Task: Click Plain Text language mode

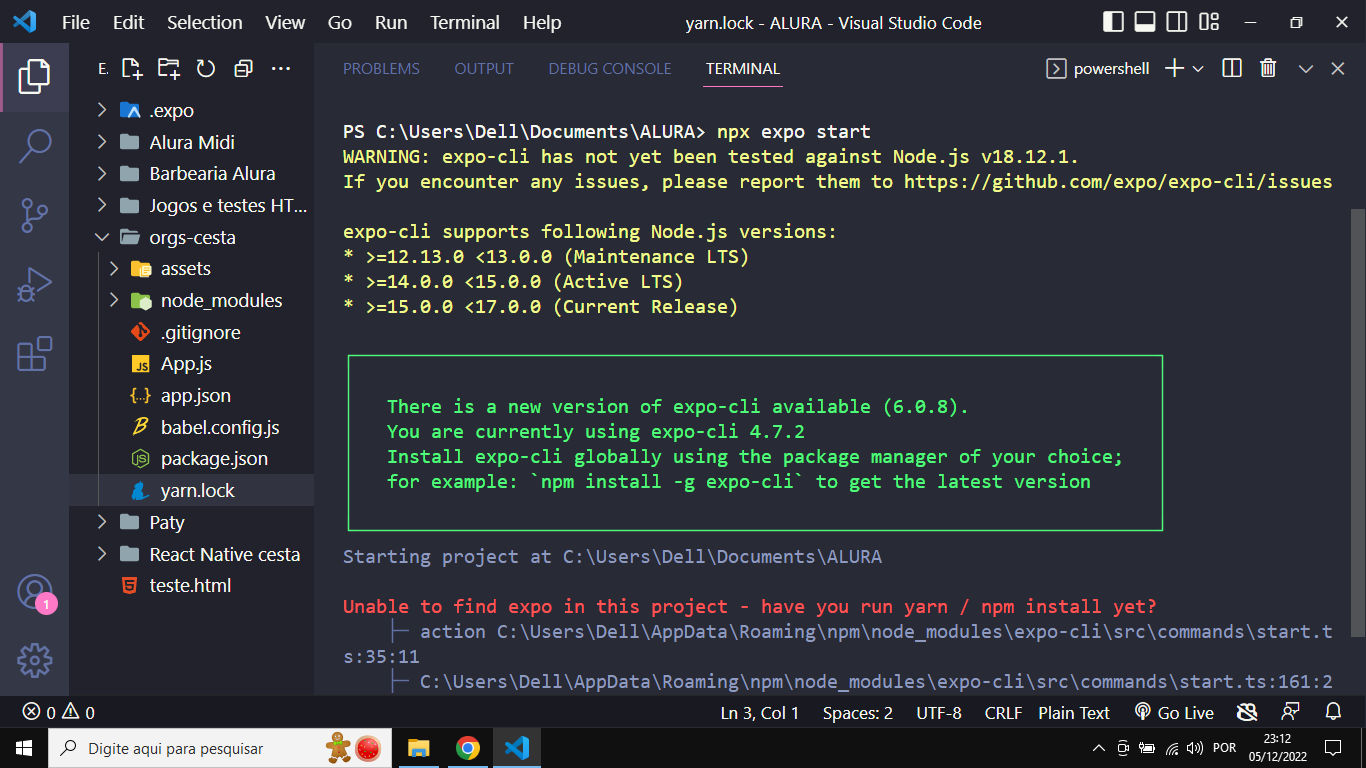Action: click(x=1074, y=713)
